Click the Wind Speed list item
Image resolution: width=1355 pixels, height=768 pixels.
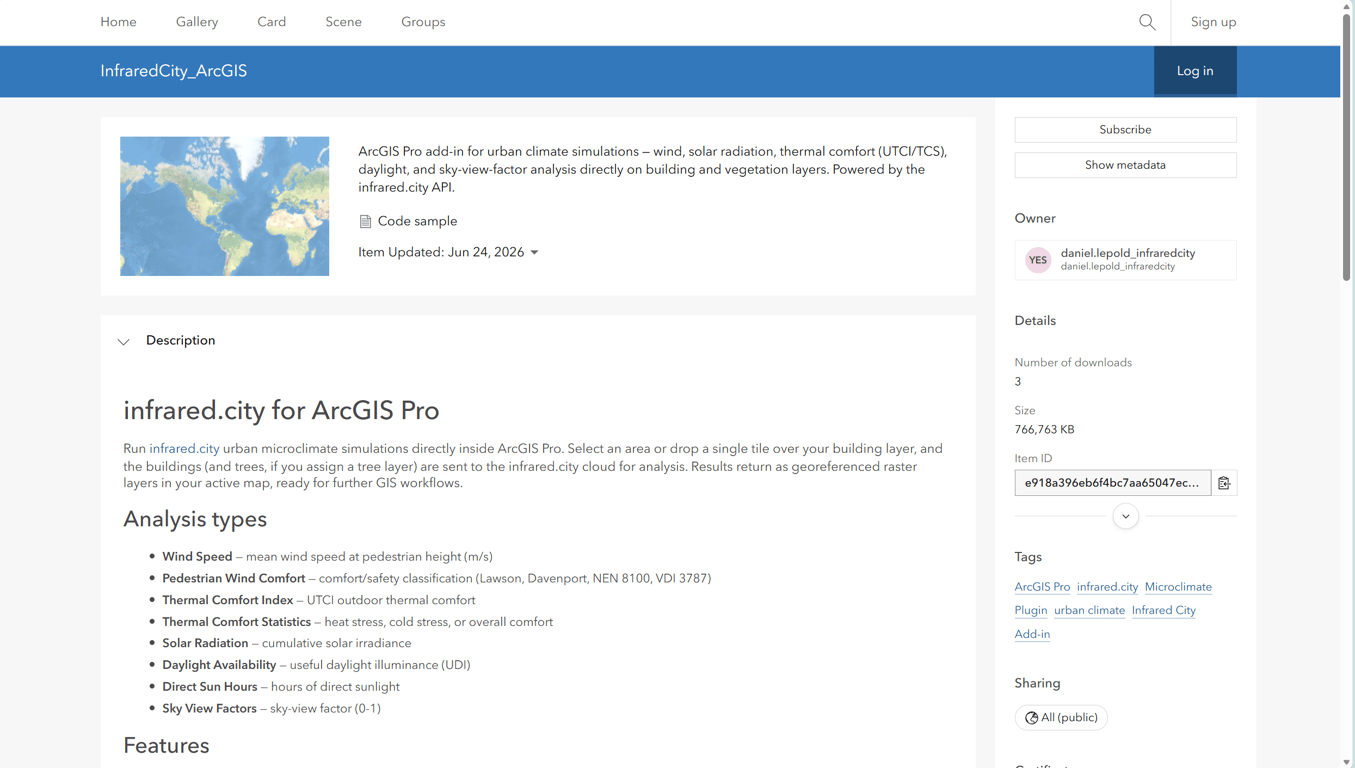click(327, 557)
